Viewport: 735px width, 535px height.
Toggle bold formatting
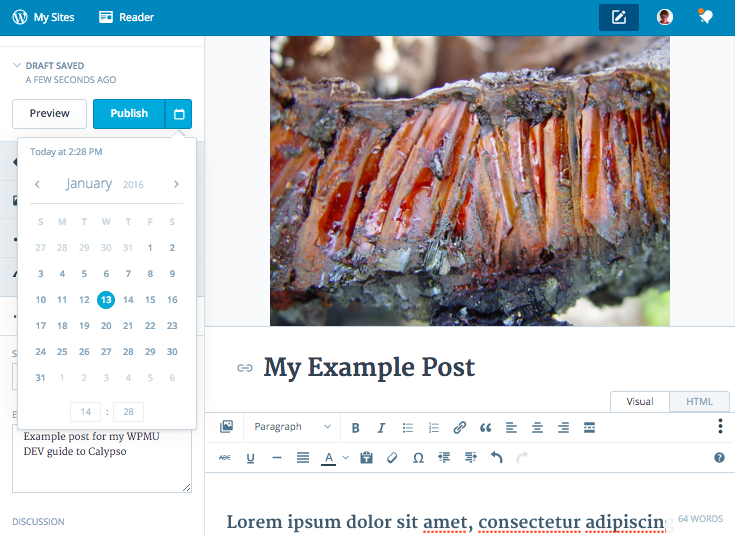(x=356, y=428)
